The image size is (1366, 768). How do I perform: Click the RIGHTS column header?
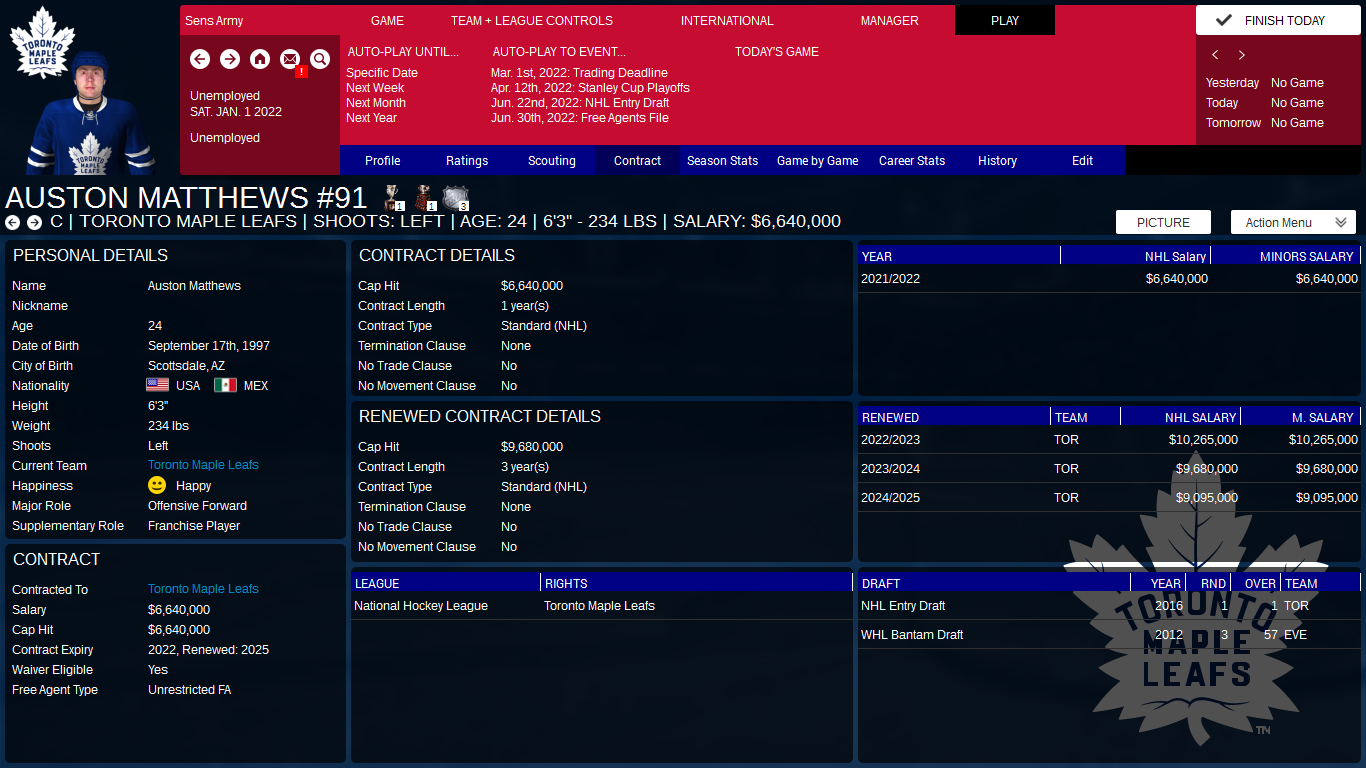697,583
